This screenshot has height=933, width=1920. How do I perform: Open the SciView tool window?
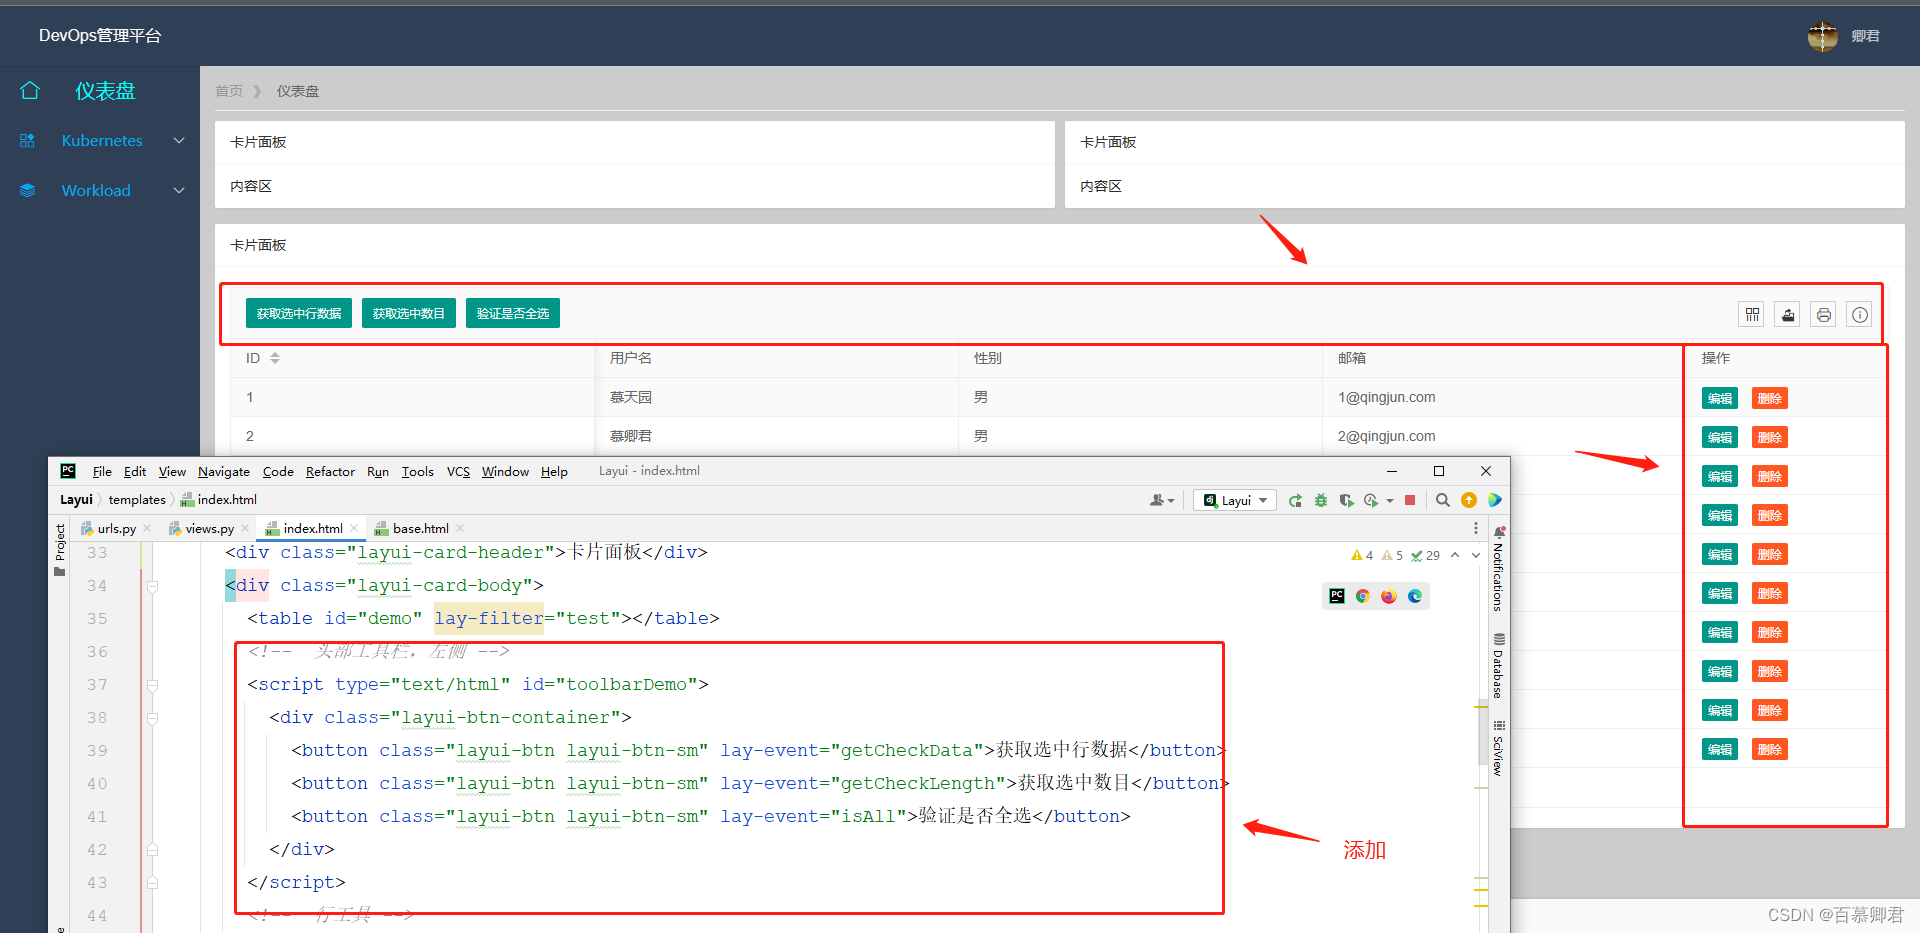tap(1499, 749)
